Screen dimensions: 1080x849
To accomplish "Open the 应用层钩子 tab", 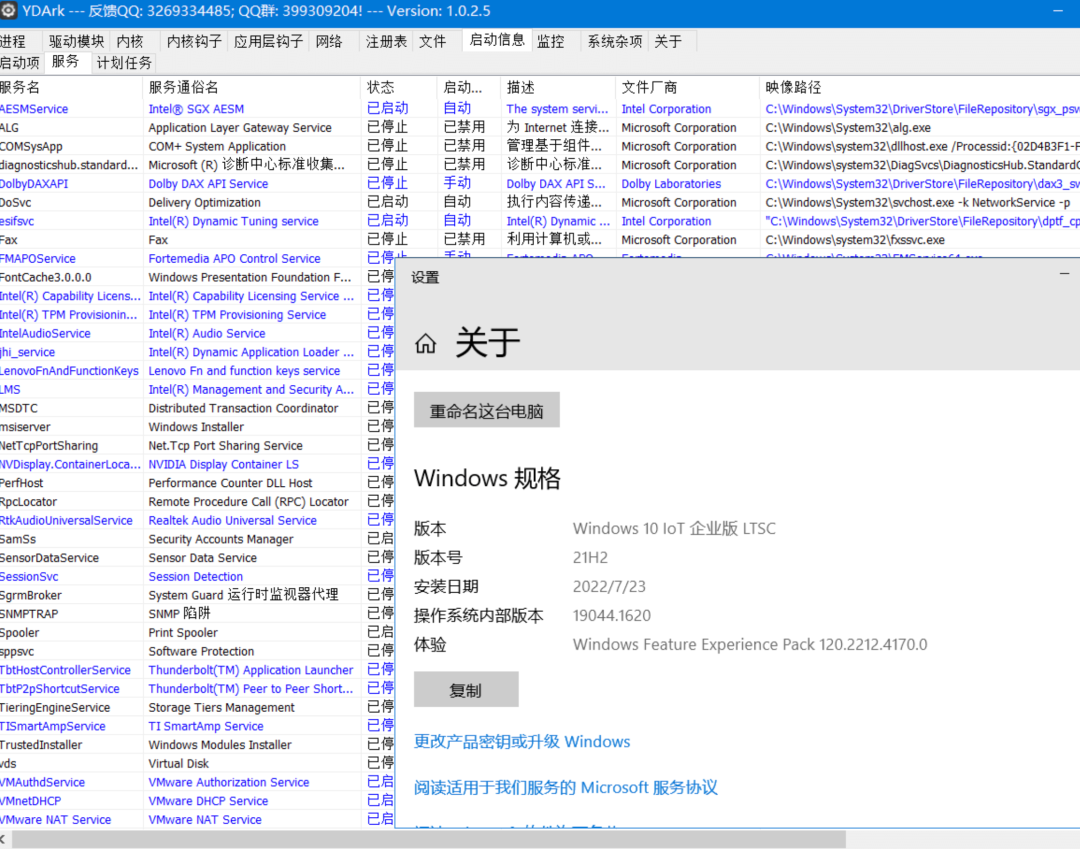I will (x=269, y=41).
